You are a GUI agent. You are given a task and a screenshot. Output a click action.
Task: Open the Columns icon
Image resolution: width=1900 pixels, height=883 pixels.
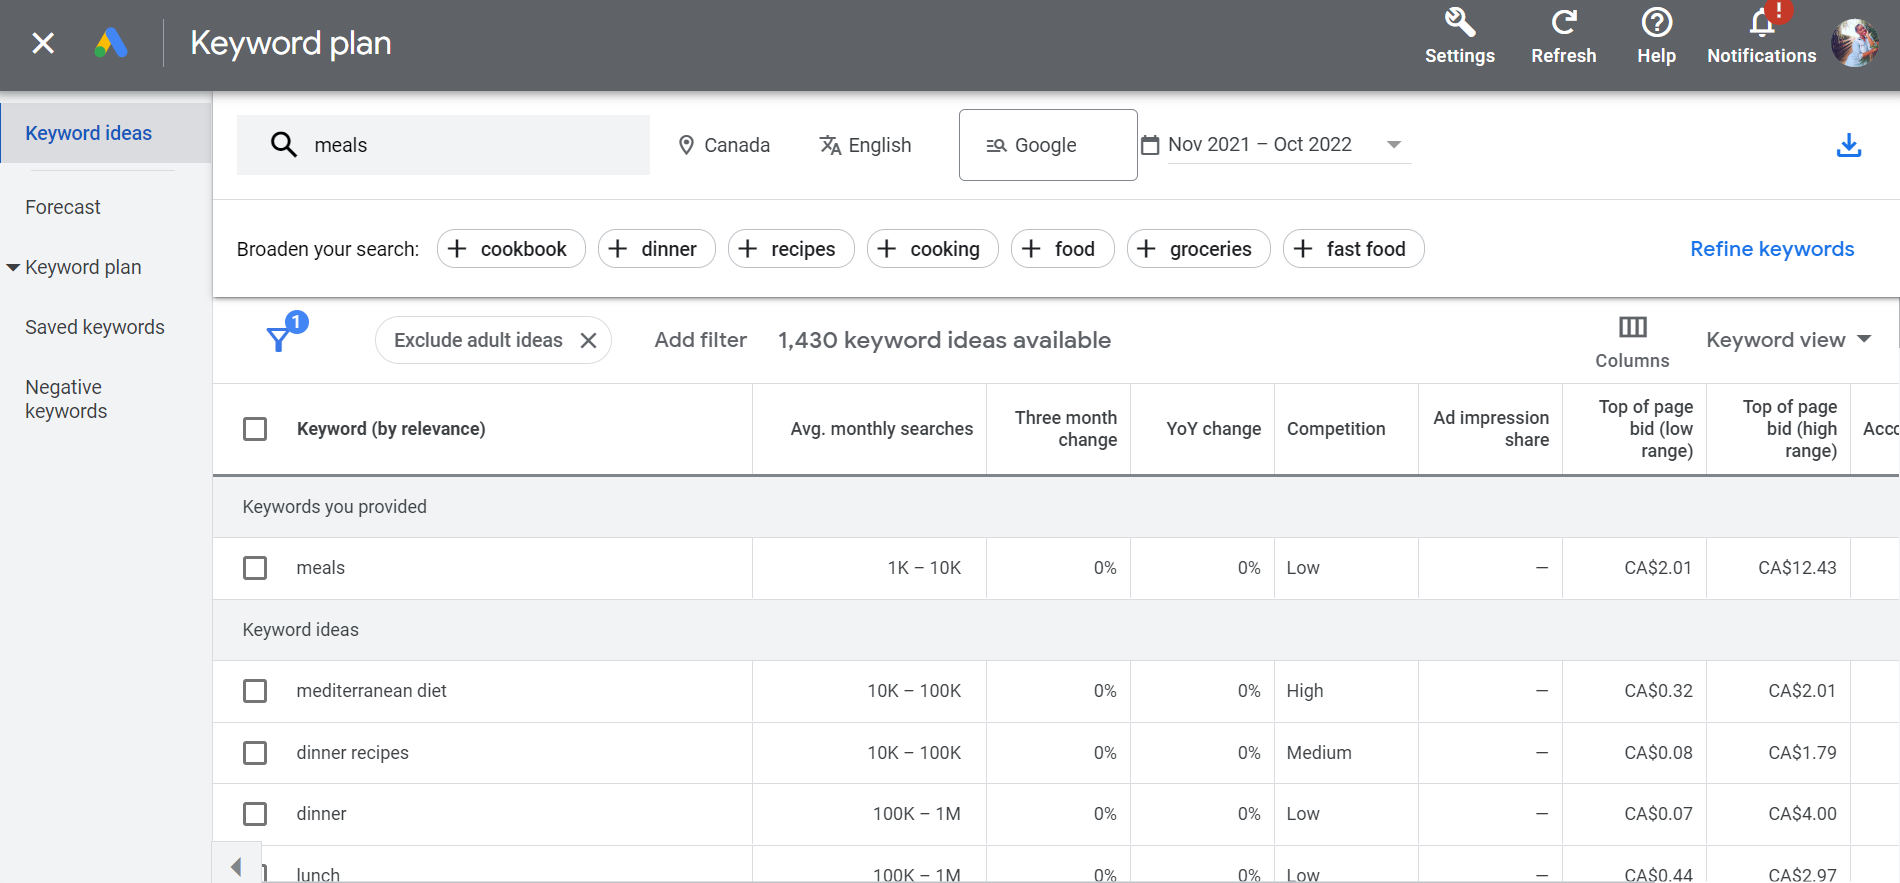(1632, 328)
